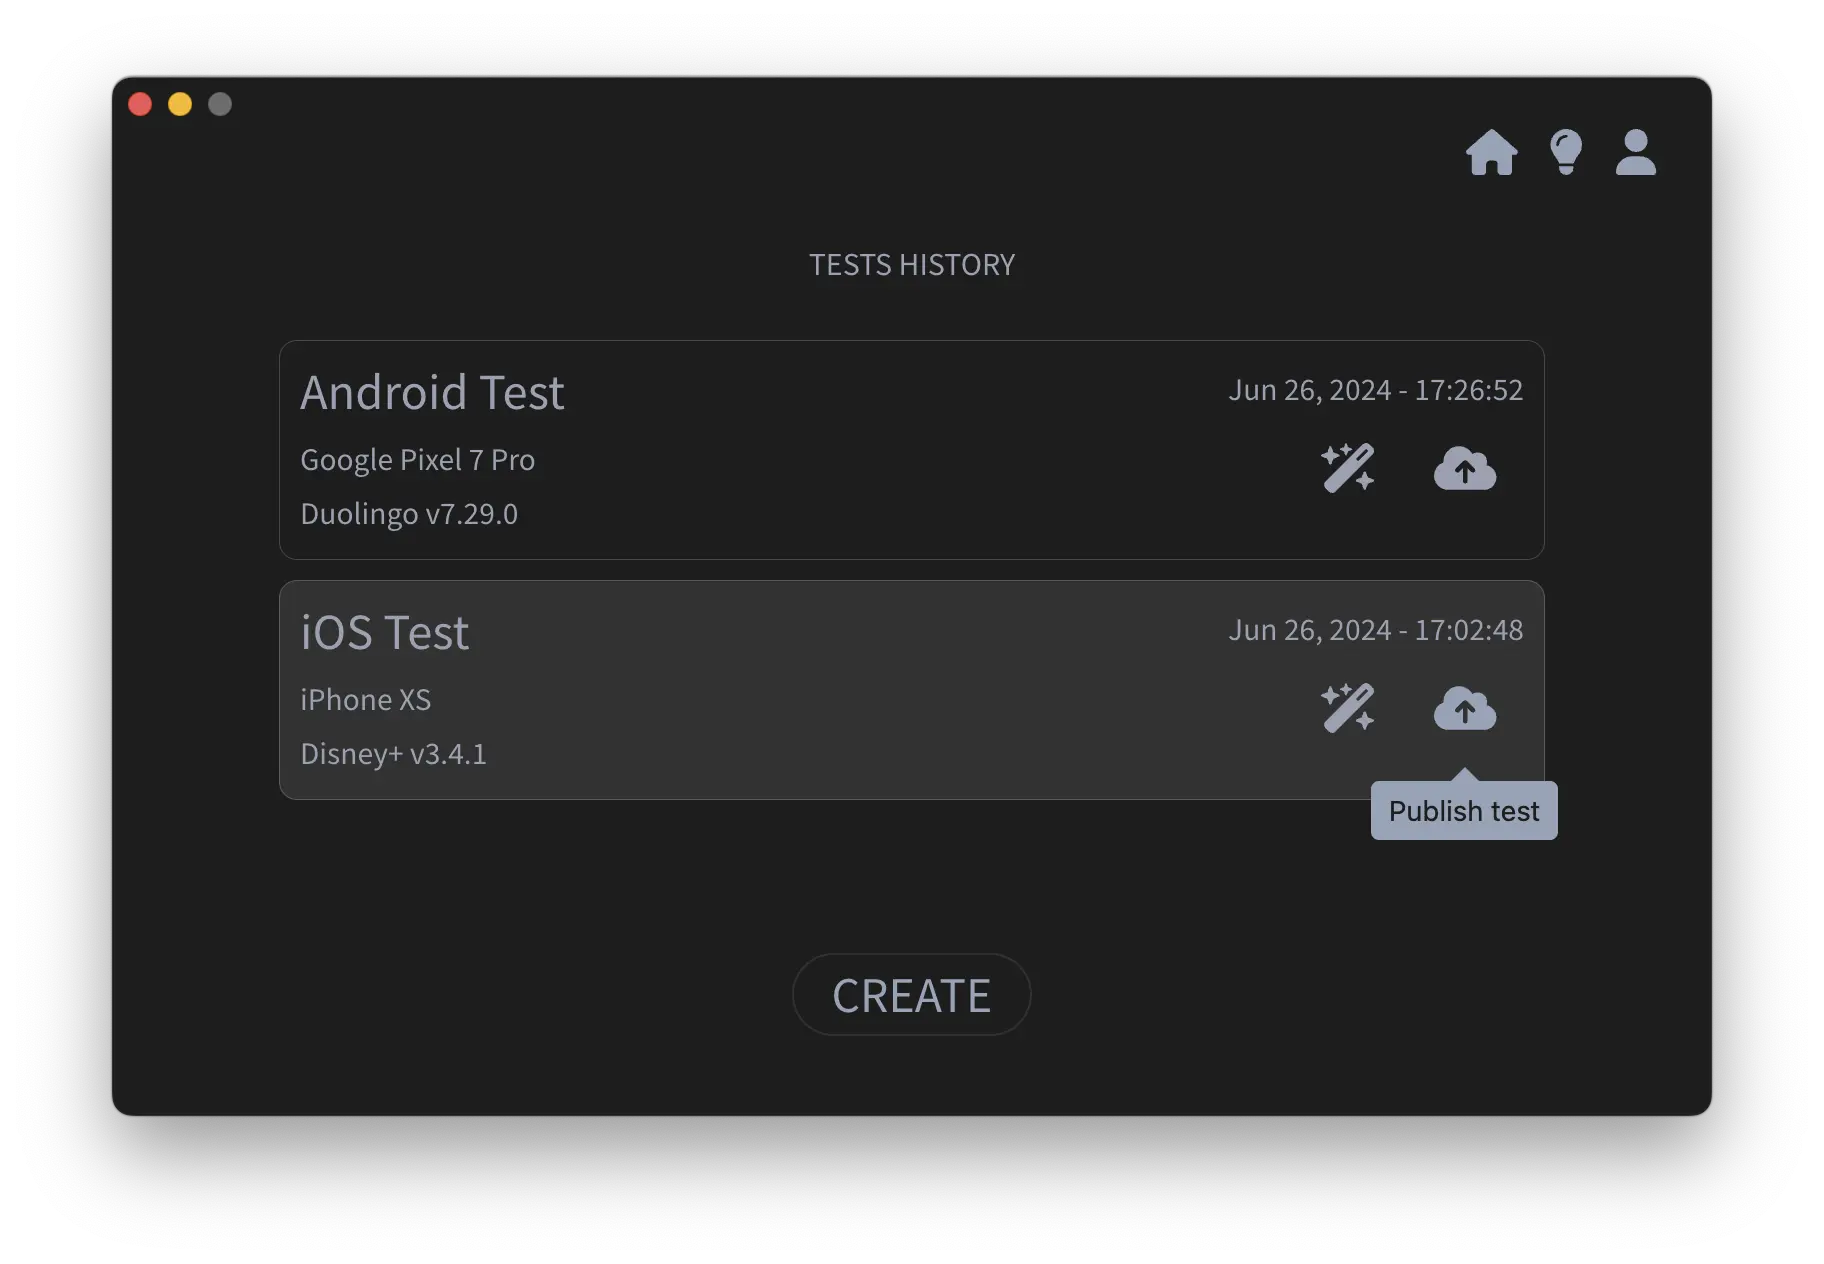Viewport: 1824px width, 1264px height.
Task: Select the iOS Test title text
Action: [x=384, y=632]
